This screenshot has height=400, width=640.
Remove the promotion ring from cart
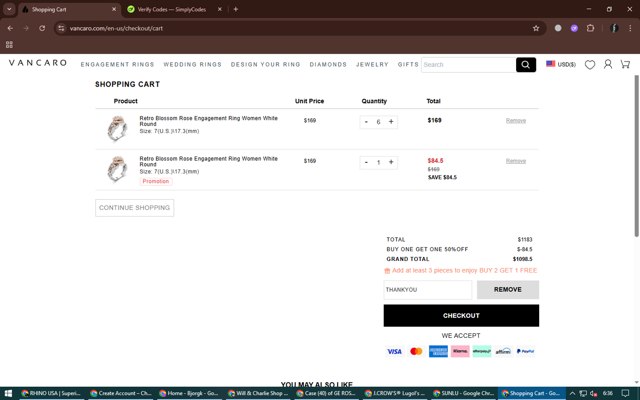click(516, 161)
